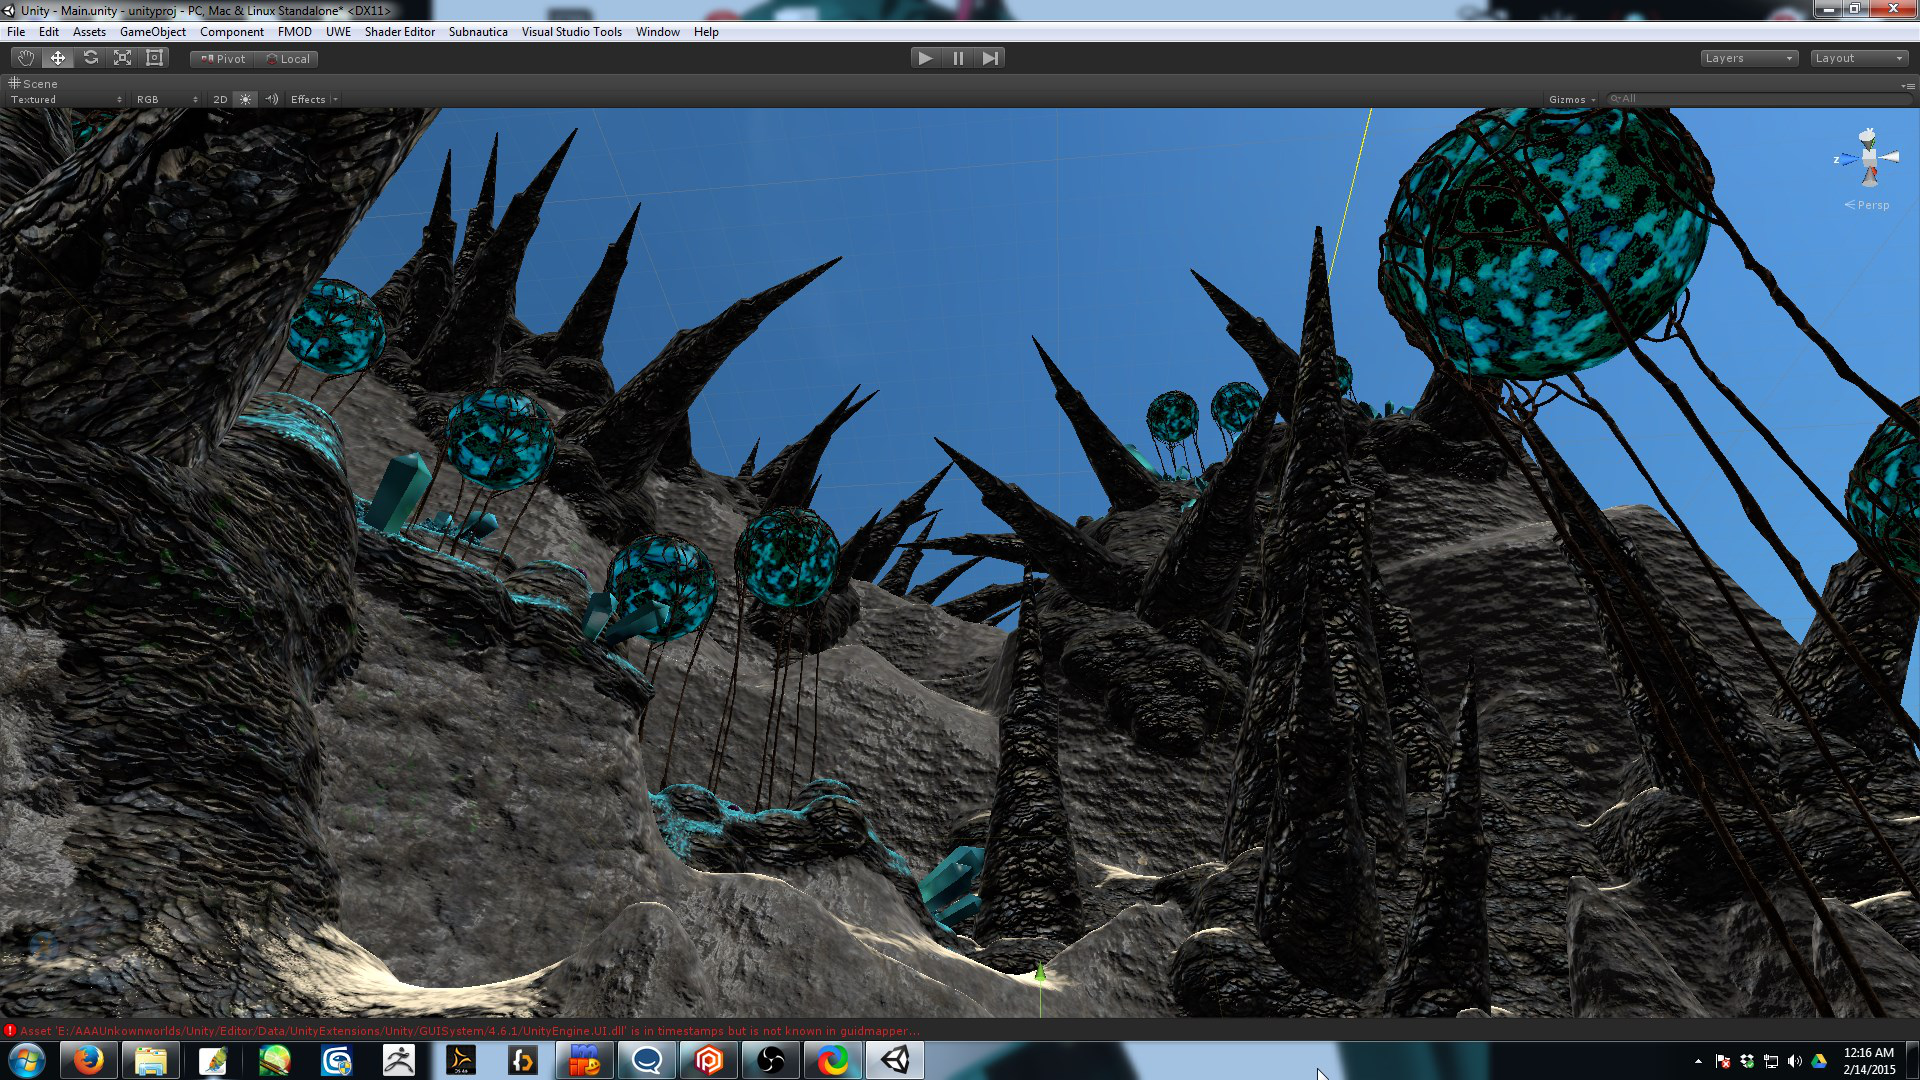Toggle scene lighting sun icon

click(x=245, y=99)
